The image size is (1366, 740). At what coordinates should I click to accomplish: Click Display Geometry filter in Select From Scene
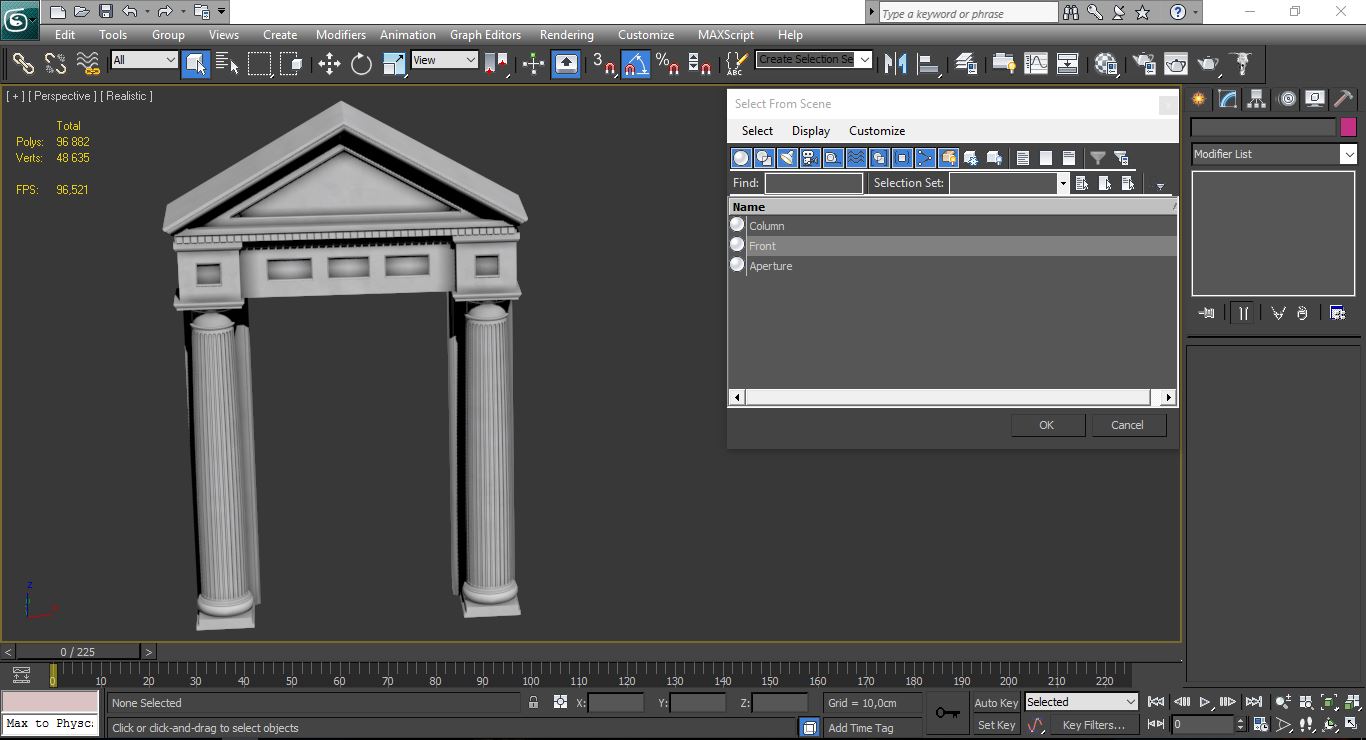[741, 158]
